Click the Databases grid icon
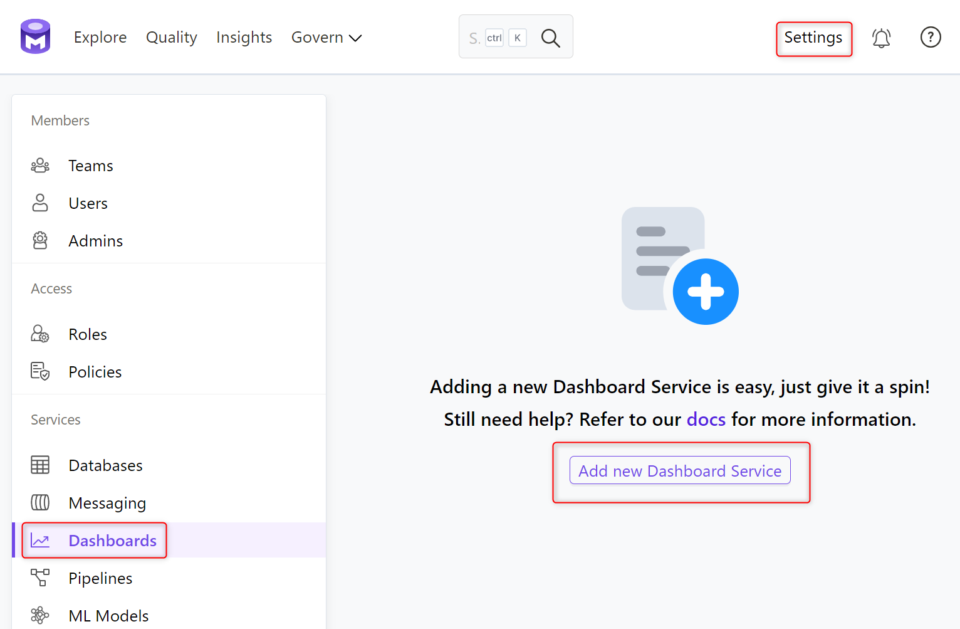Screen dimensions: 960x629 (x=40, y=465)
